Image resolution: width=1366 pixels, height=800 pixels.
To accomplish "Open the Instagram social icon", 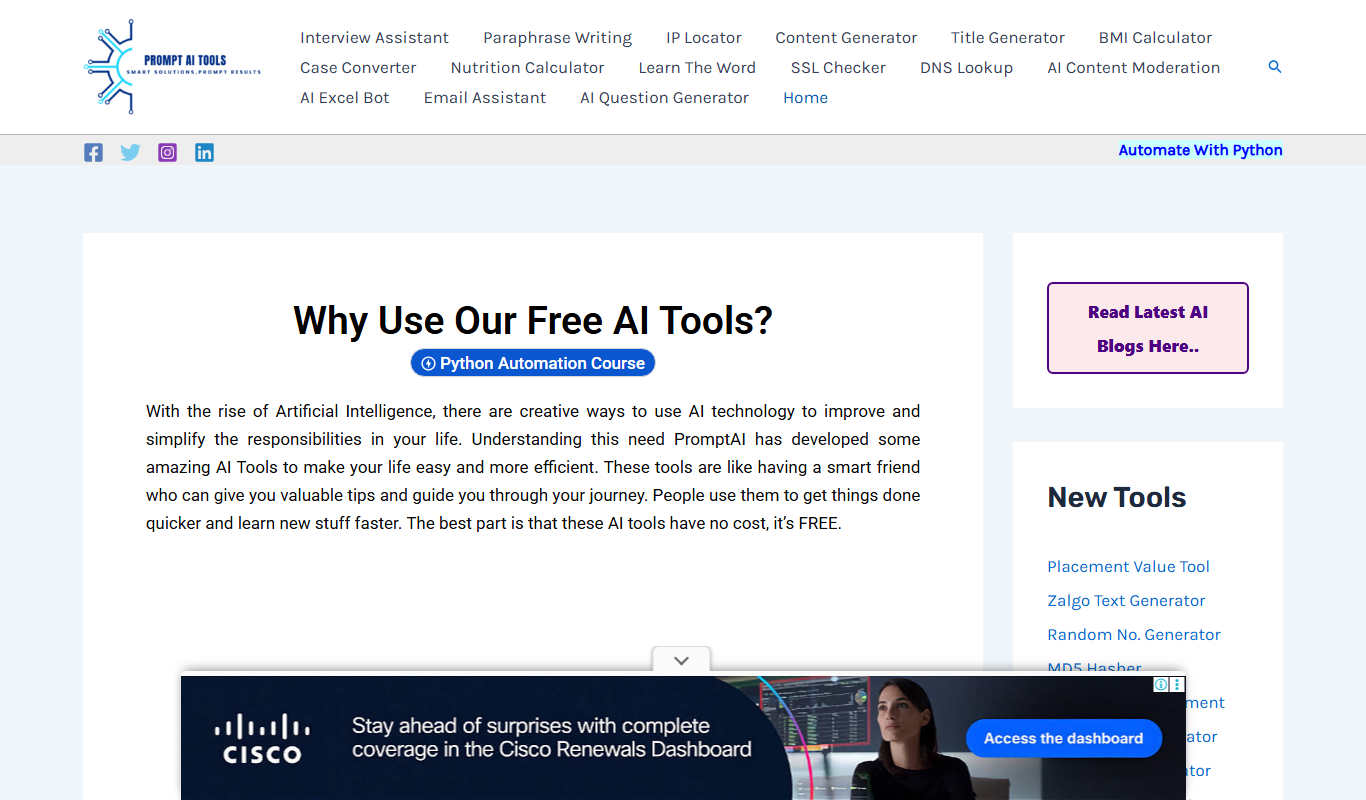I will click(x=167, y=153).
